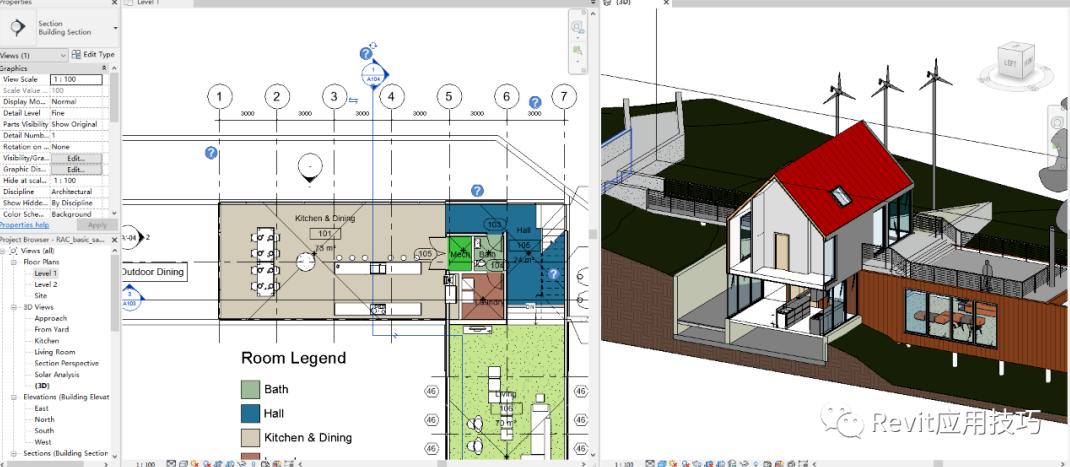Screen dimensions: 1070x467
Task: Click the question-mark marker above the Hall room
Action: (478, 190)
